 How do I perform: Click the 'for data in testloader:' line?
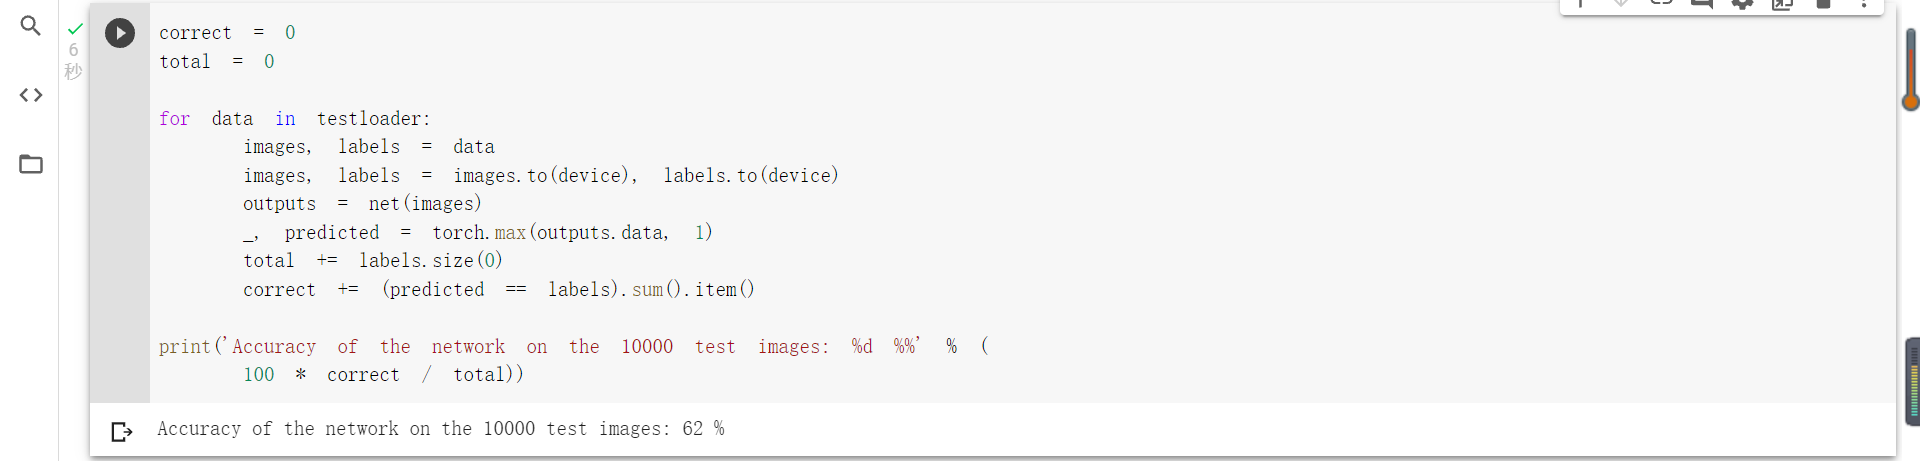coord(294,119)
